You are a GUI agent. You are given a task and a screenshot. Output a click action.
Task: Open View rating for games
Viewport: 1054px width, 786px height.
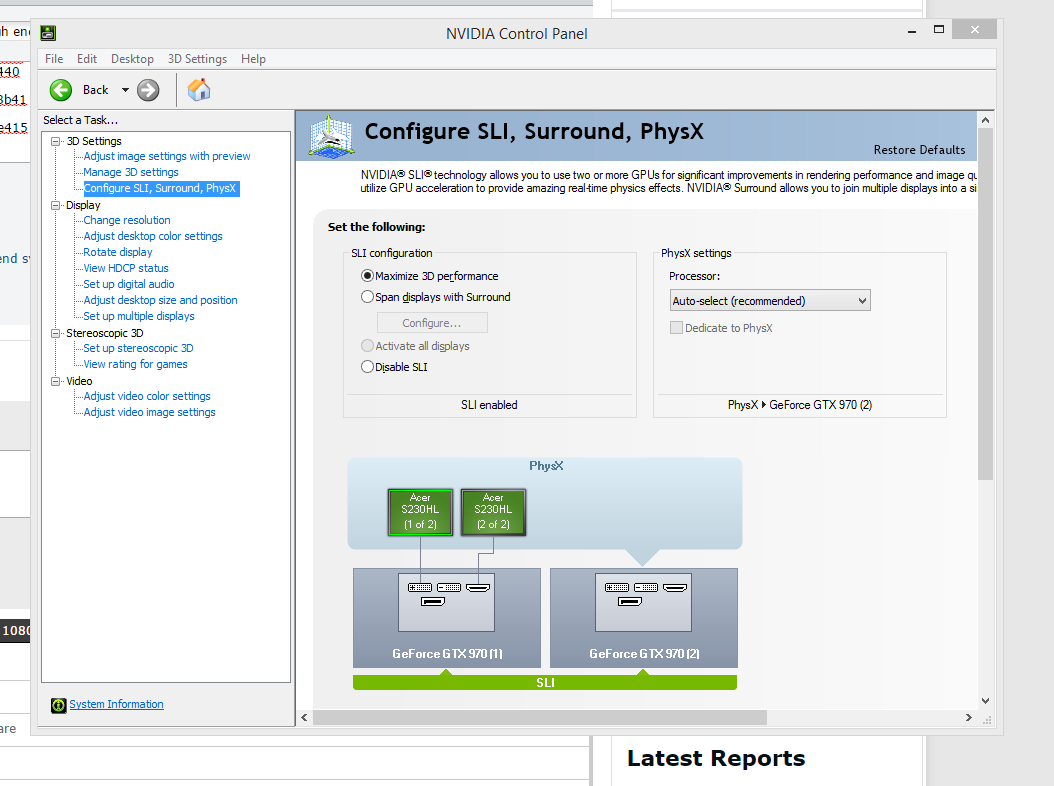[x=136, y=364]
